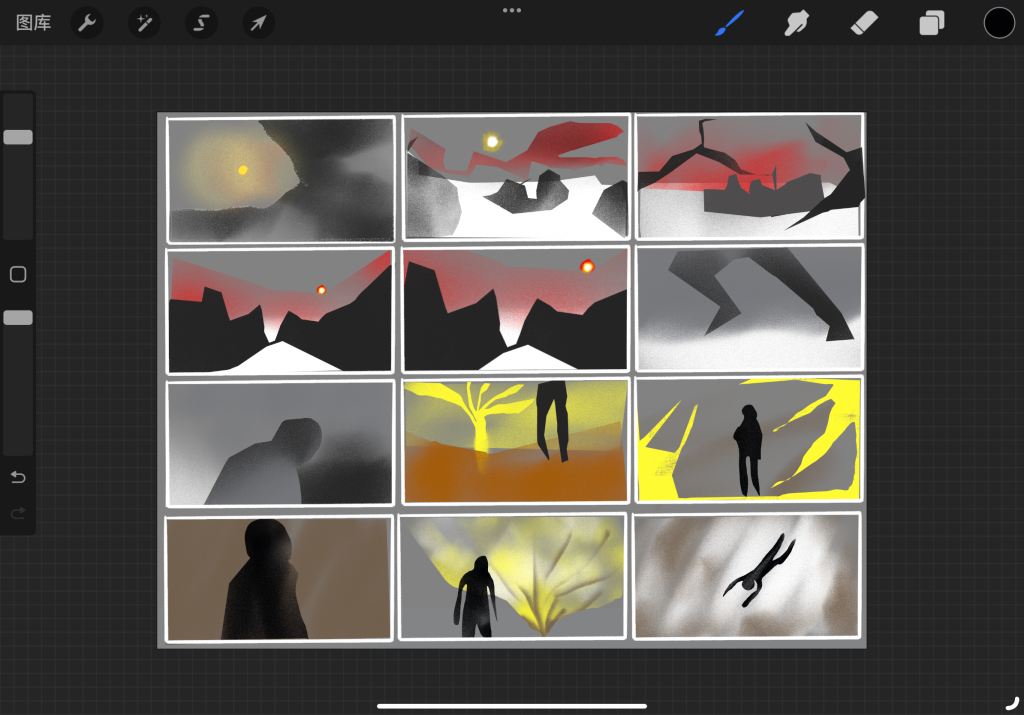Select the Eraser tool
This screenshot has height=715, width=1024.
point(863,23)
